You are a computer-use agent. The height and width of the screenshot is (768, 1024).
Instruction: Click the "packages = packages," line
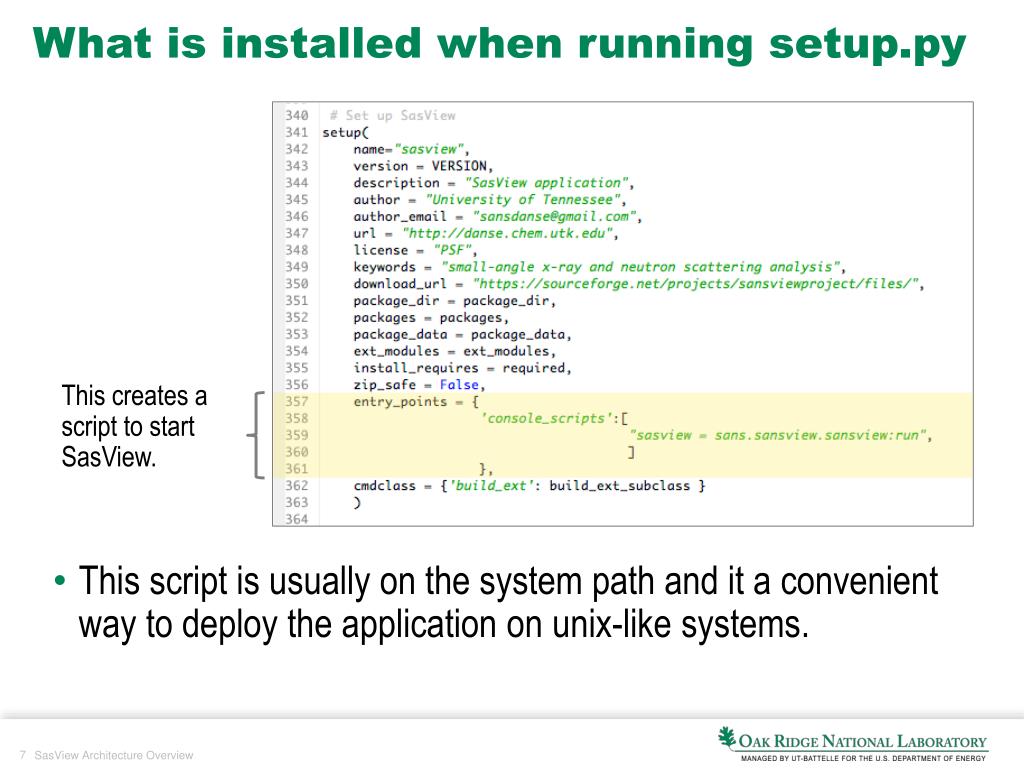(x=431, y=318)
